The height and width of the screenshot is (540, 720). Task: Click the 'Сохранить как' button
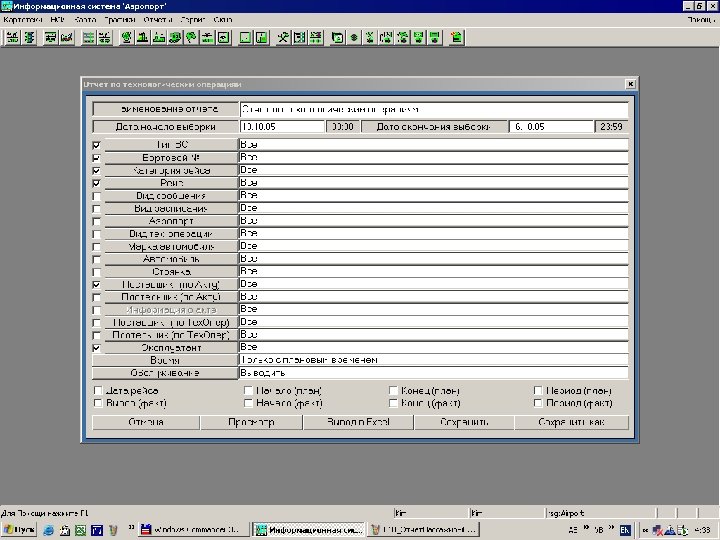[572, 423]
